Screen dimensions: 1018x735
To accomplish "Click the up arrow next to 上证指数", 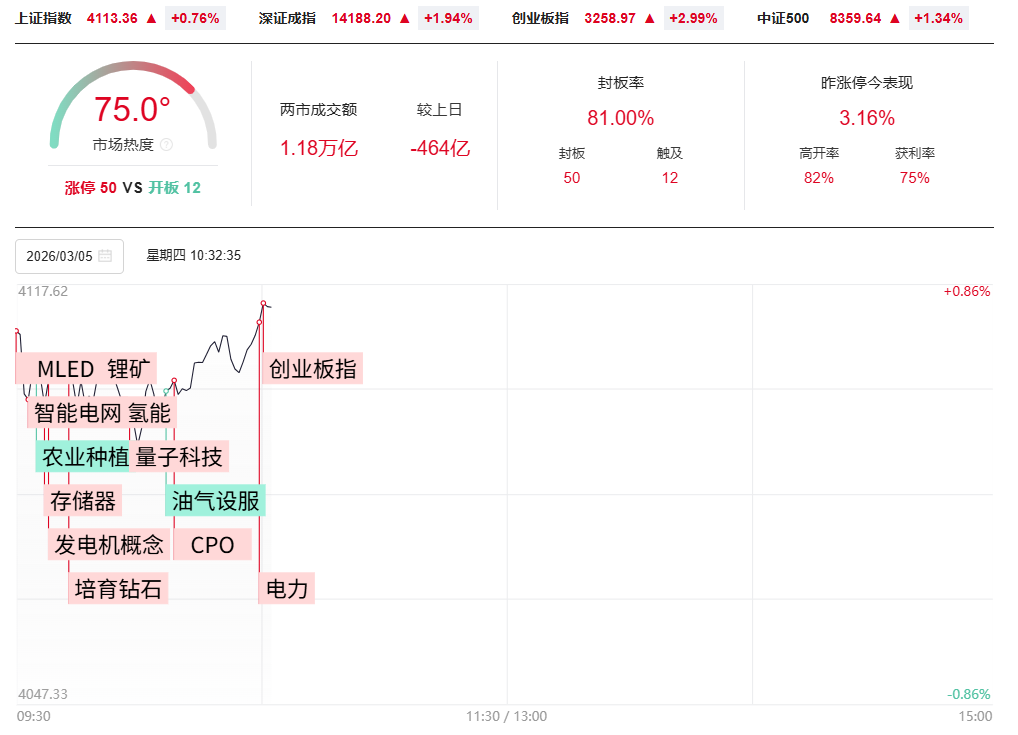I will pos(152,18).
